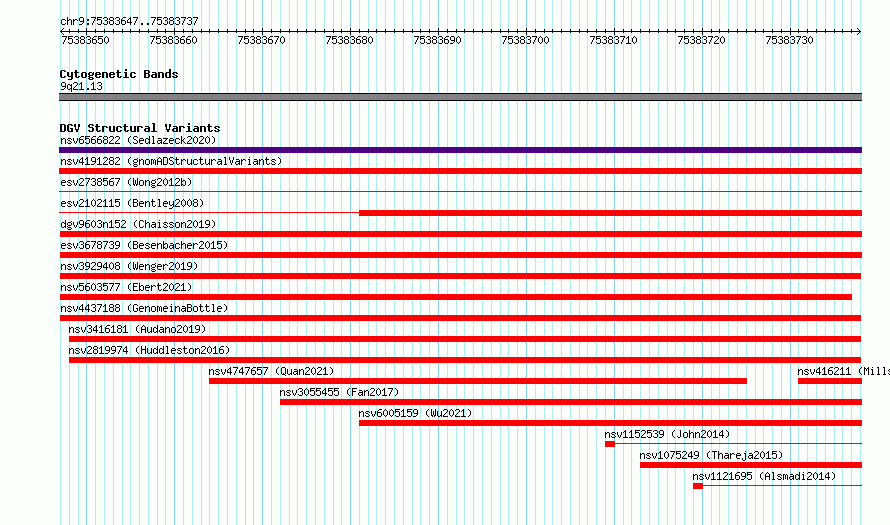Image resolution: width=890 pixels, height=525 pixels.
Task: Click ruler position 75383700
Action: 525,40
